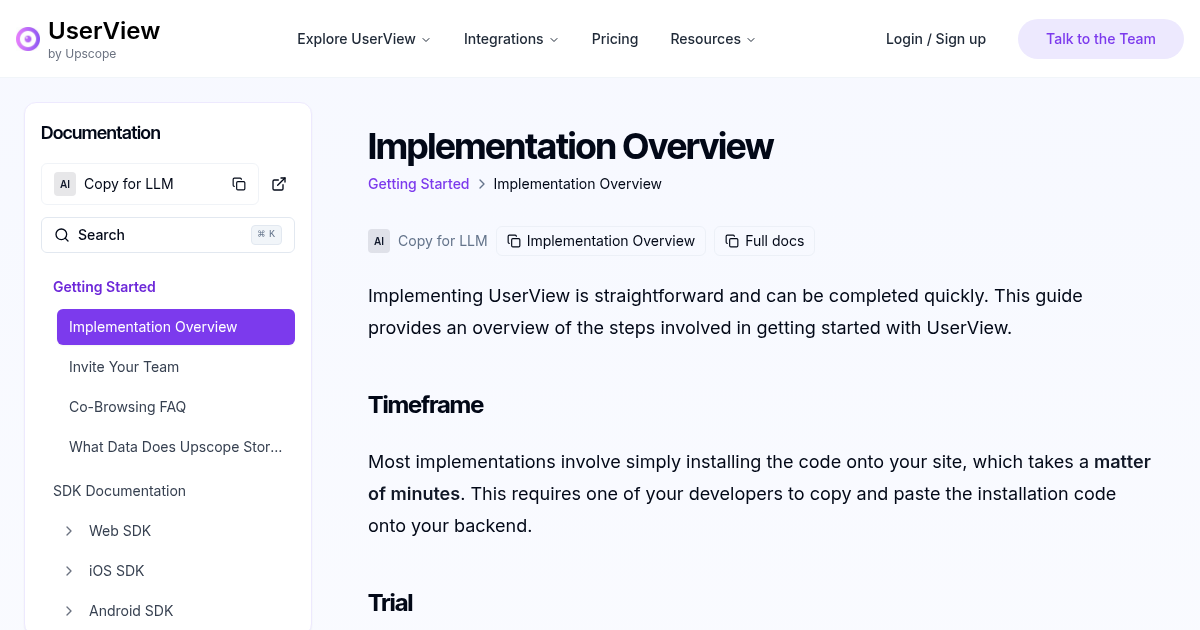Click the Full docs copy button

764,241
